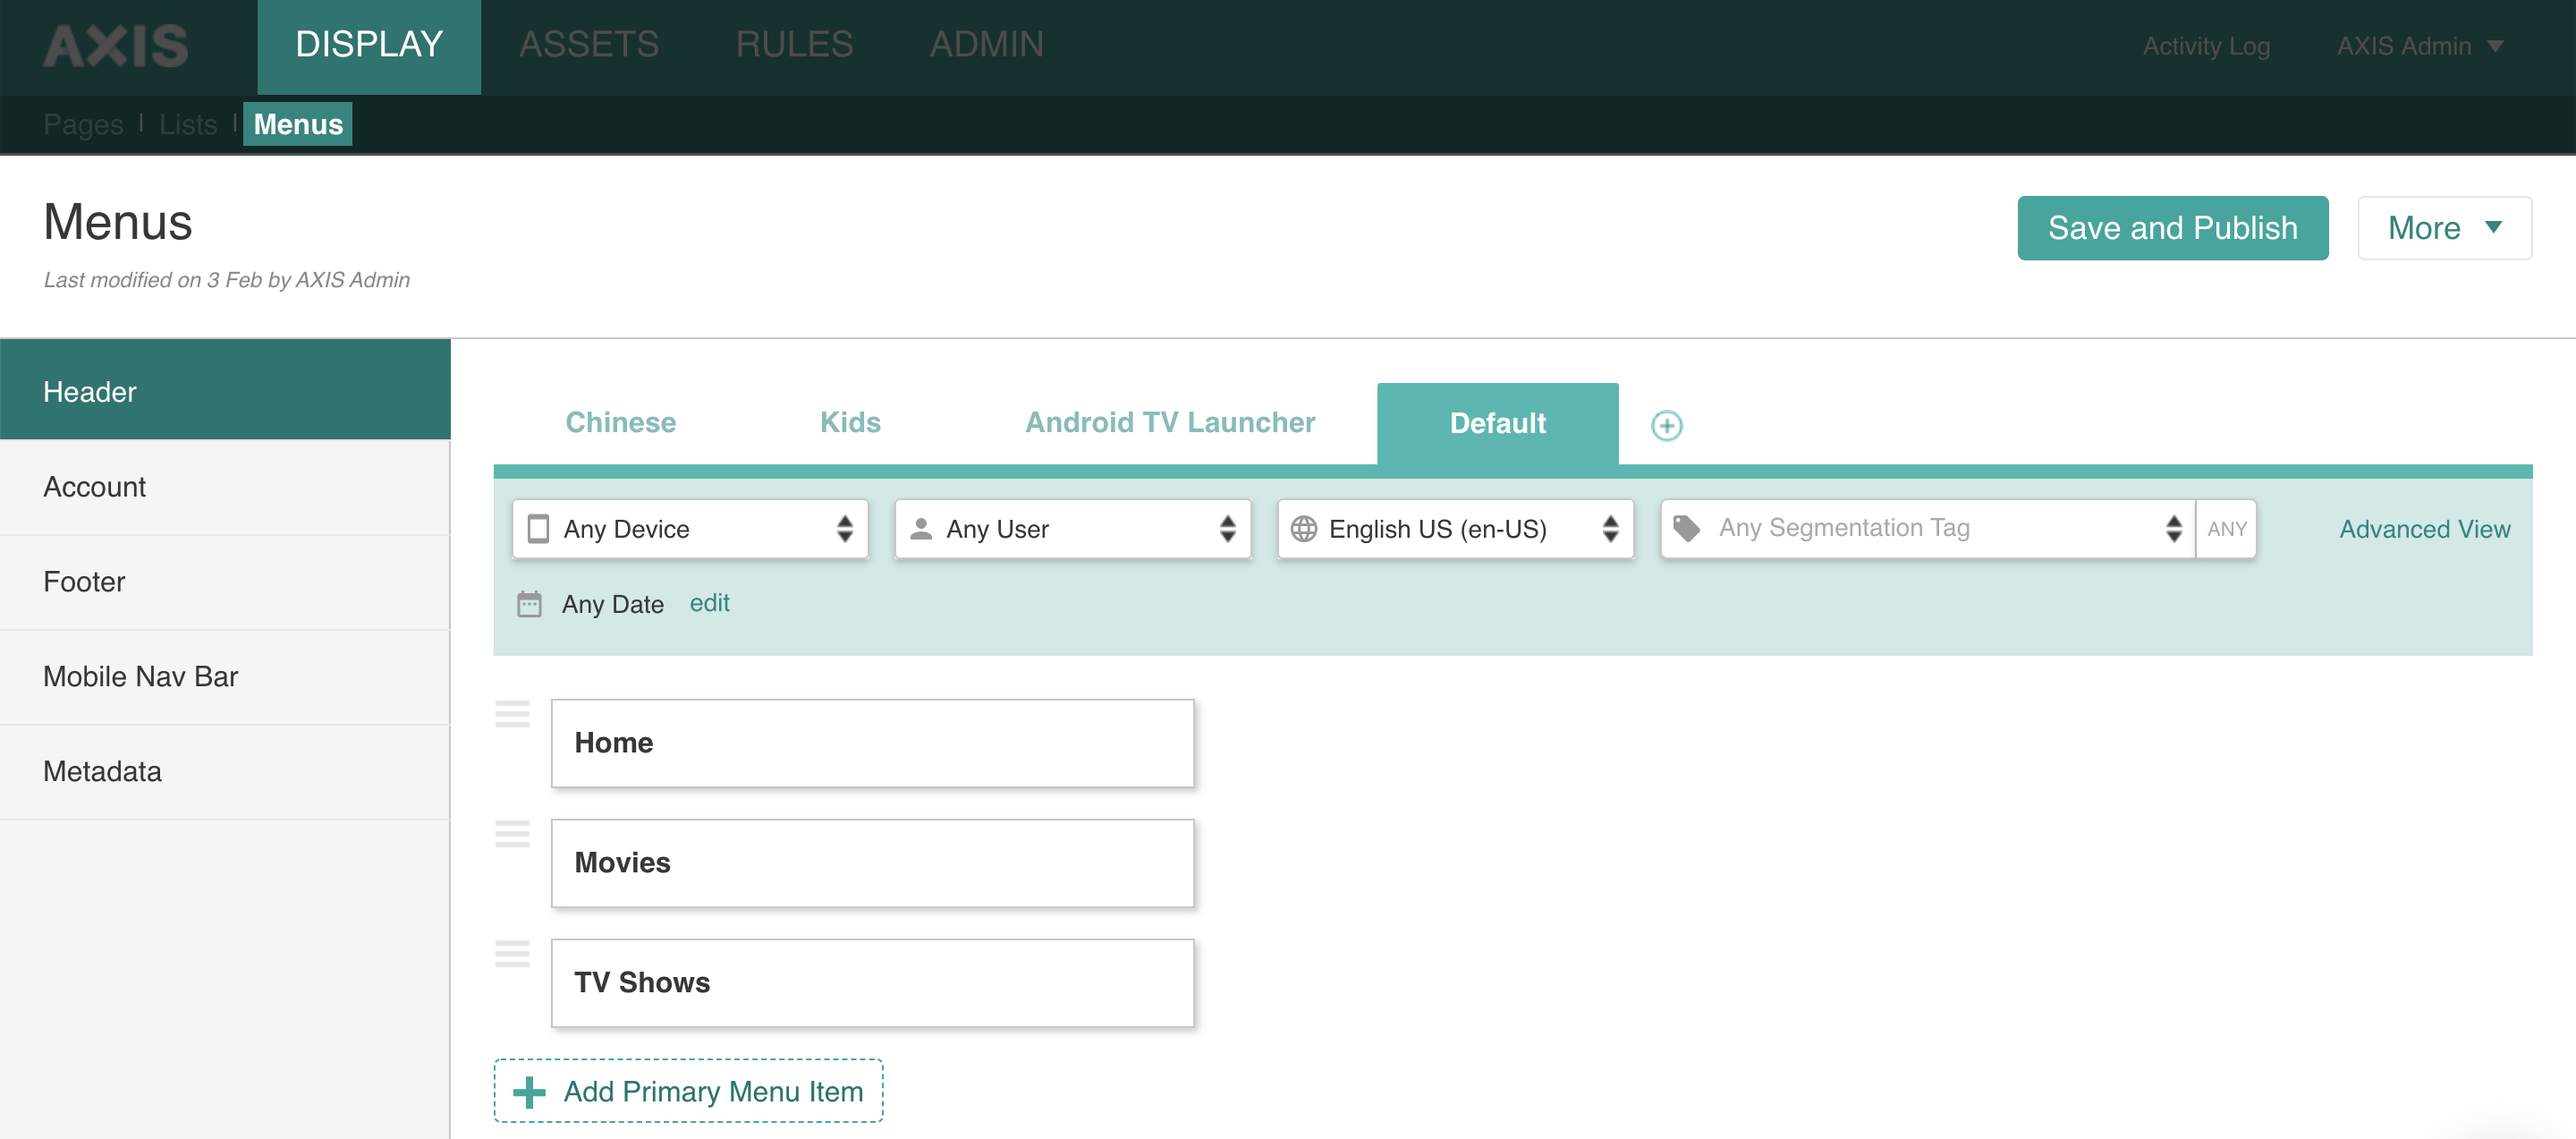Go to Pages sub-navigation

coord(83,124)
